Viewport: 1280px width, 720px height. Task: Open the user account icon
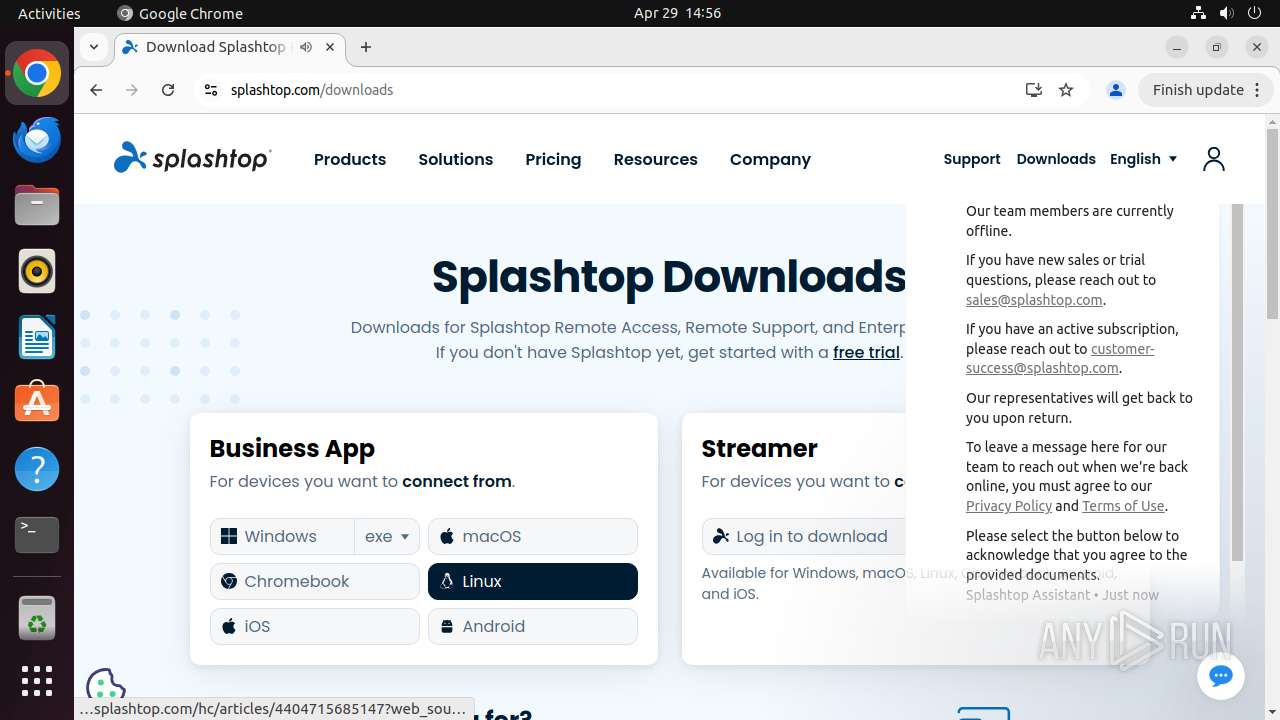point(1213,159)
